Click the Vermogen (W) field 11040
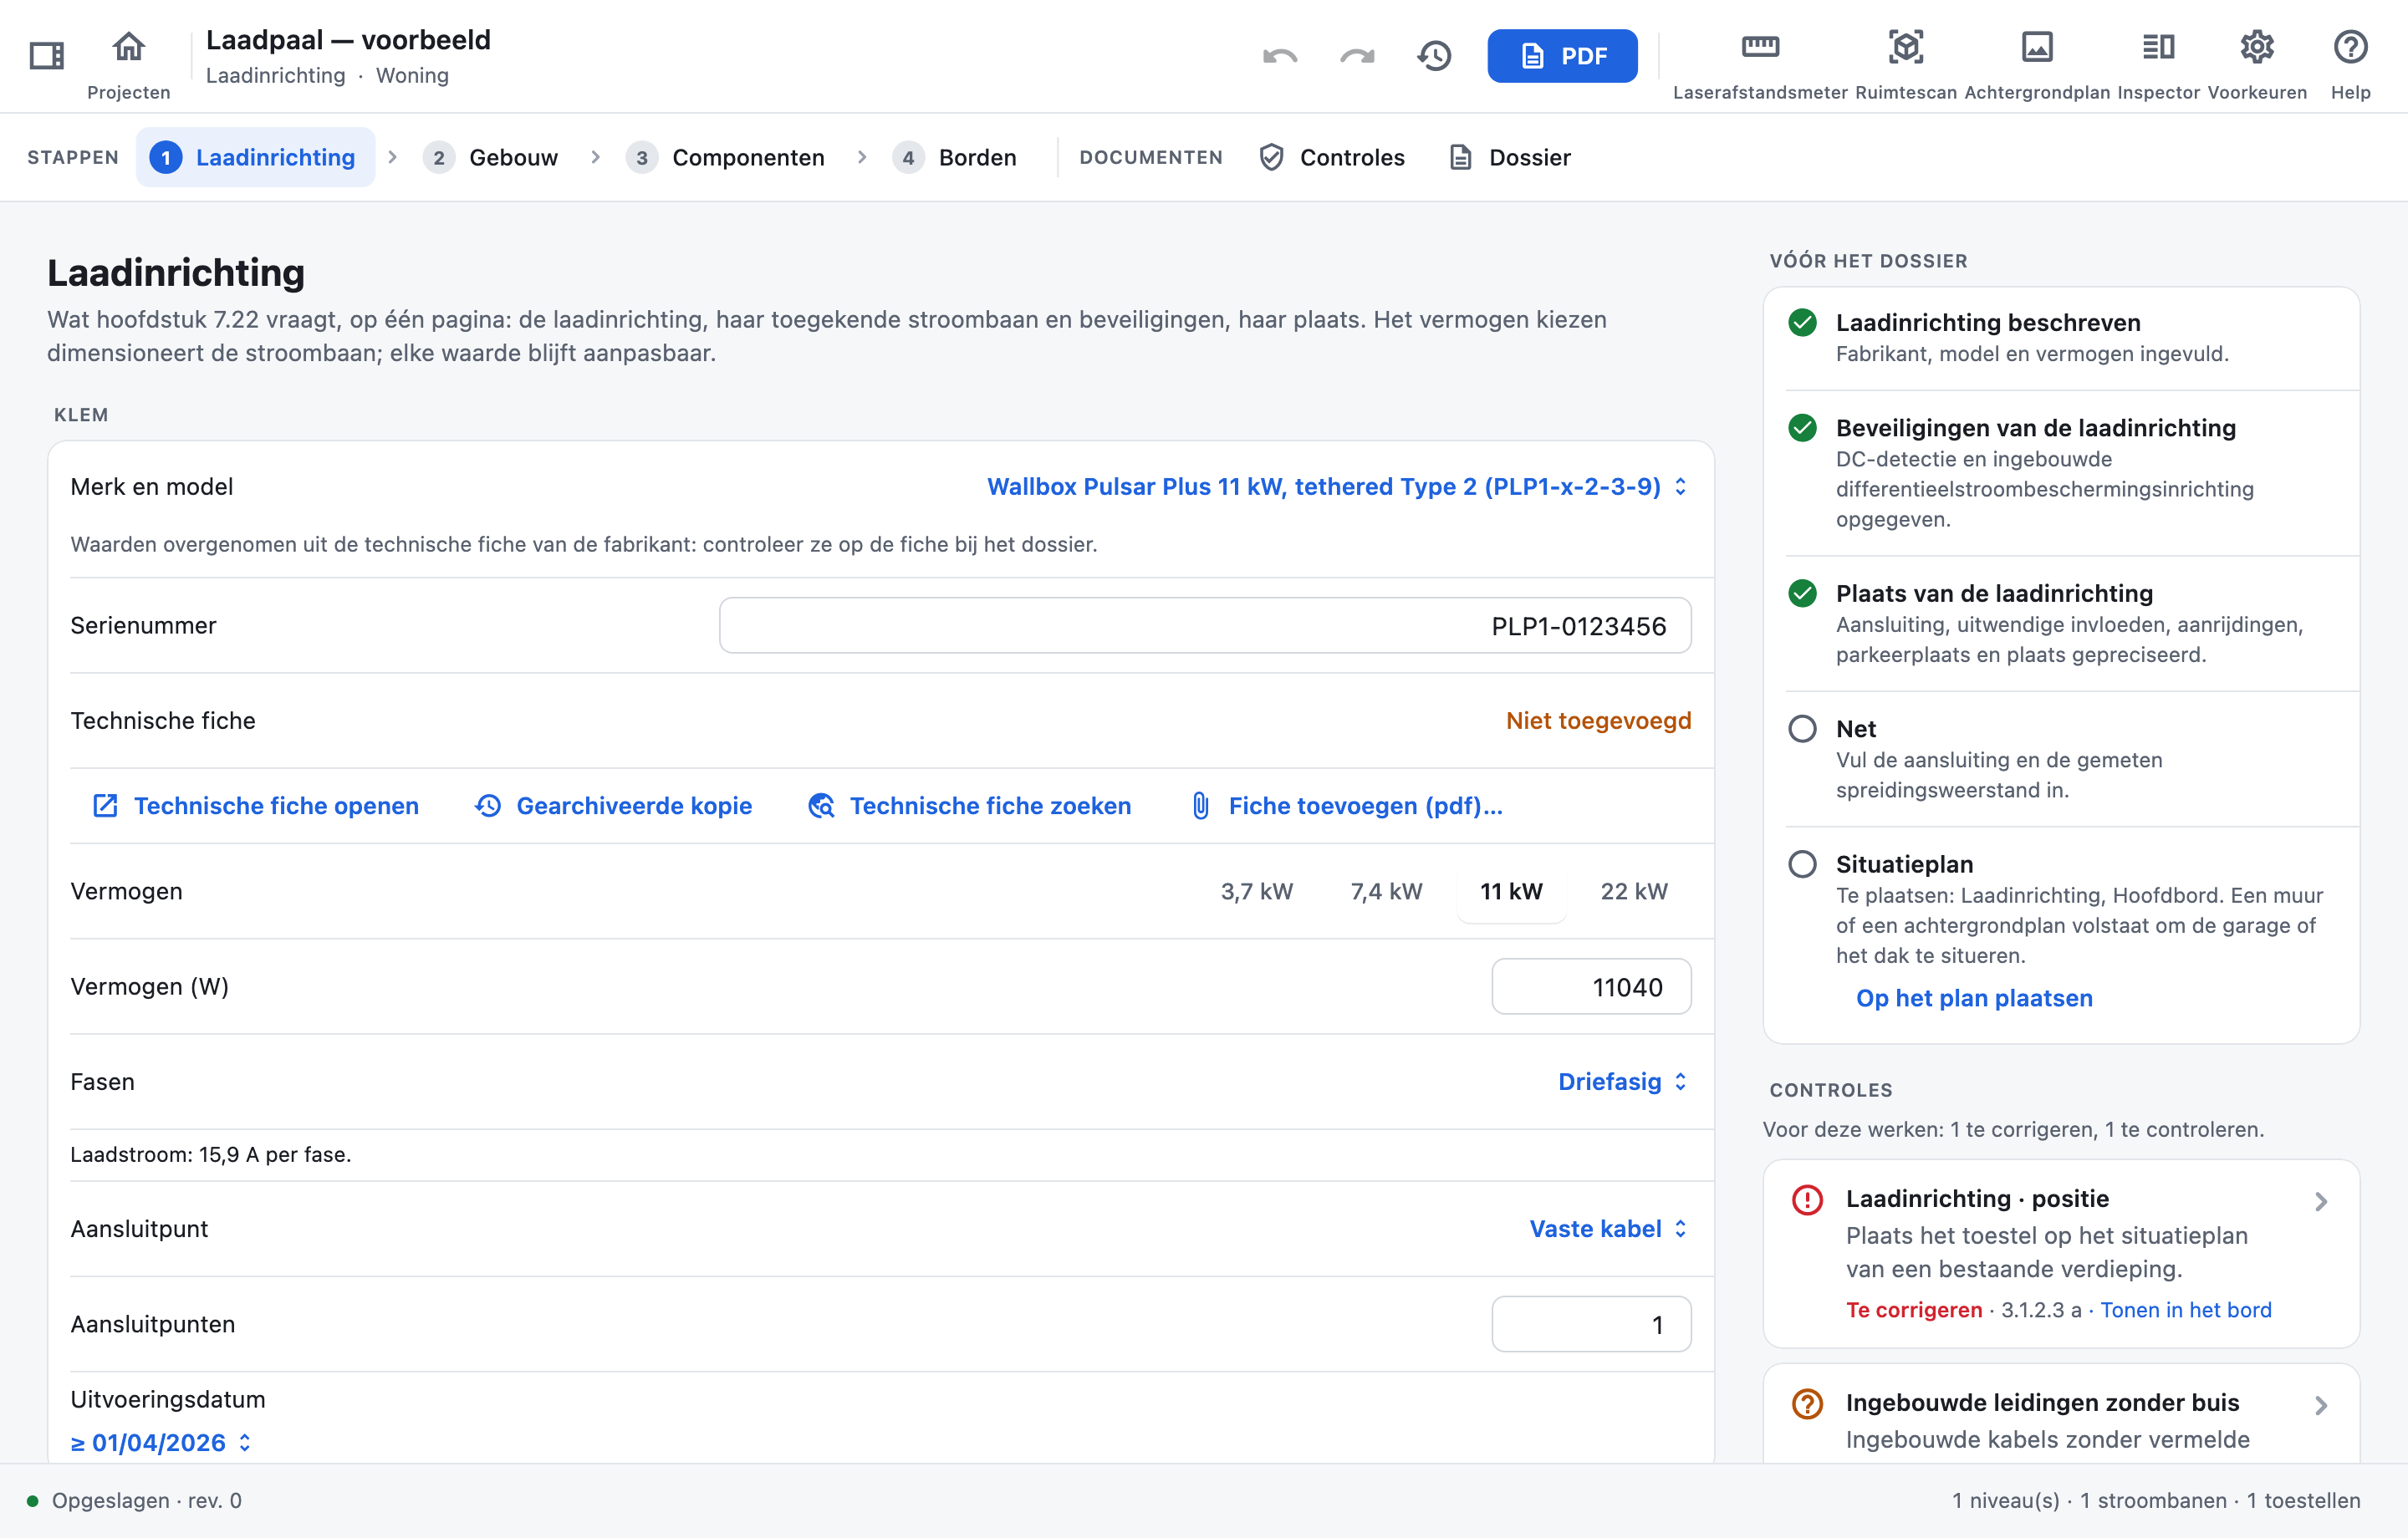The width and height of the screenshot is (2408, 1538). pos(1591,987)
